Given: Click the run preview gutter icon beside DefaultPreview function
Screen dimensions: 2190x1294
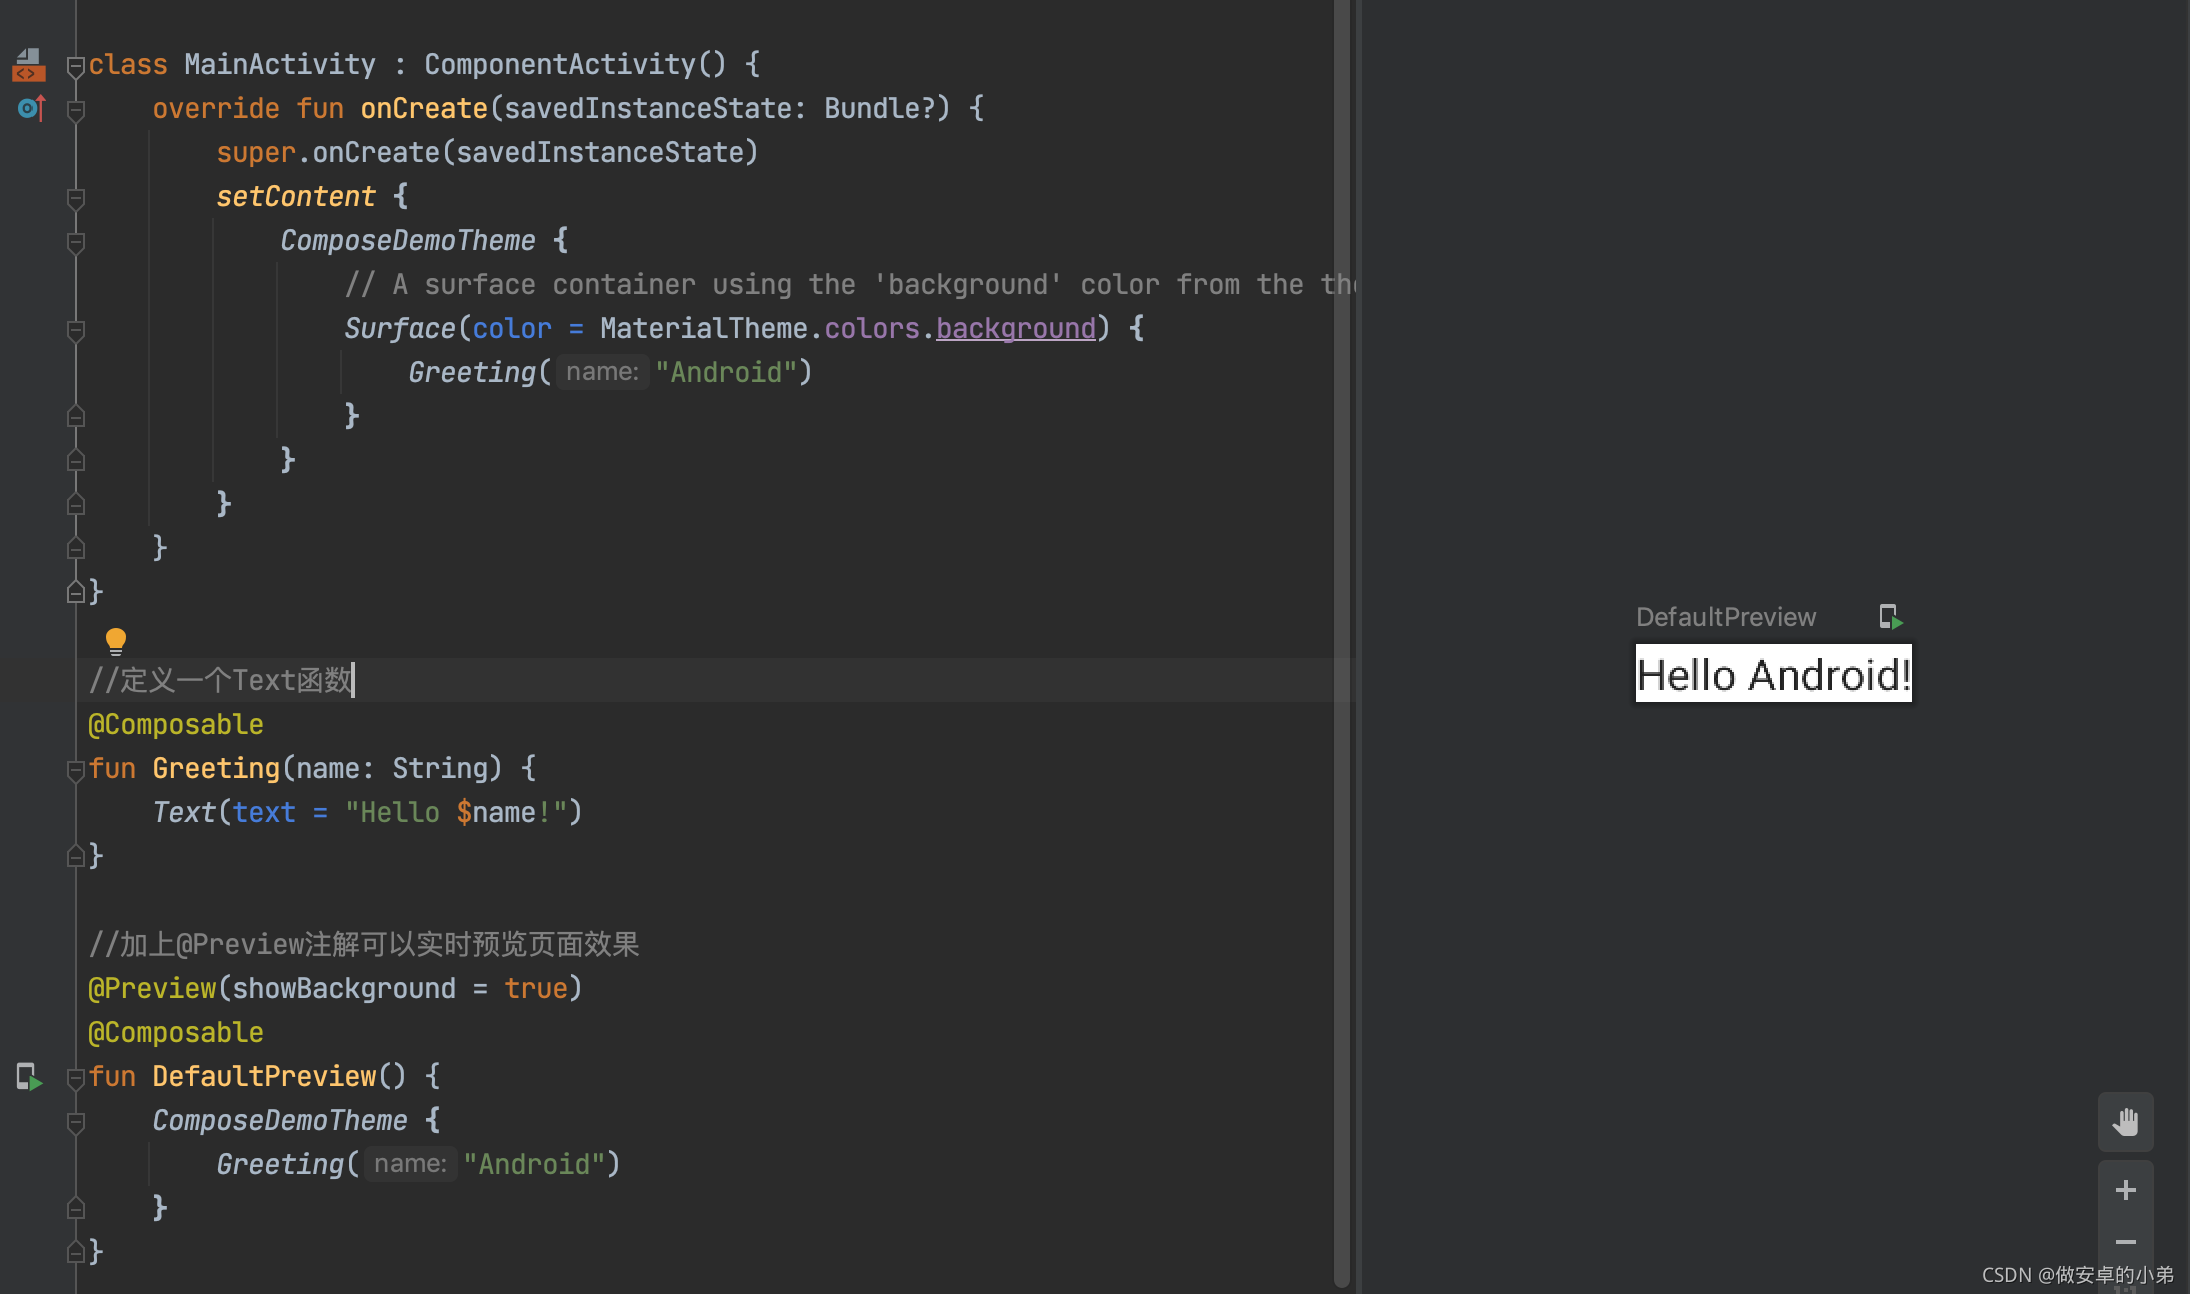Looking at the screenshot, I should [x=29, y=1077].
